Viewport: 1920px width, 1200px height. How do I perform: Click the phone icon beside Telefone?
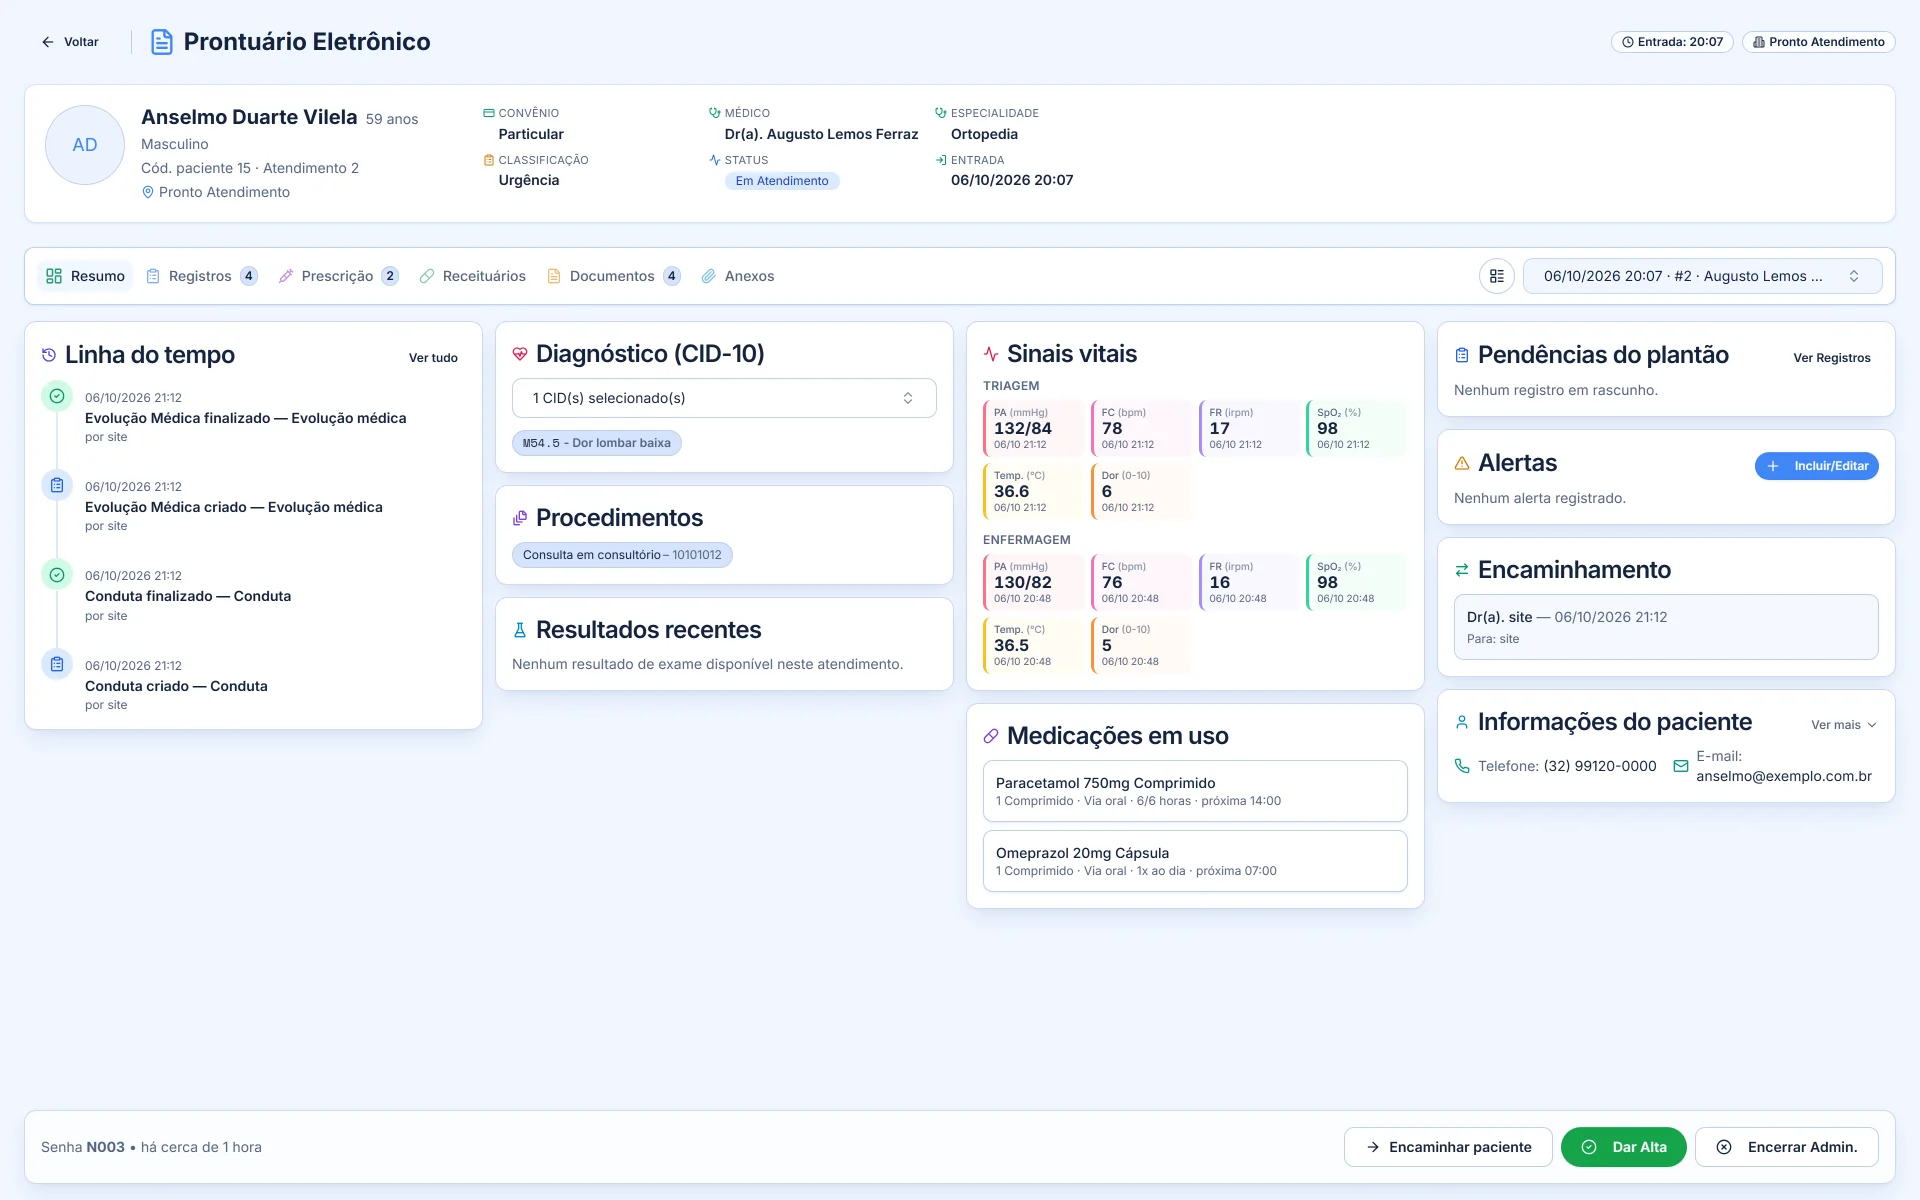tap(1462, 766)
